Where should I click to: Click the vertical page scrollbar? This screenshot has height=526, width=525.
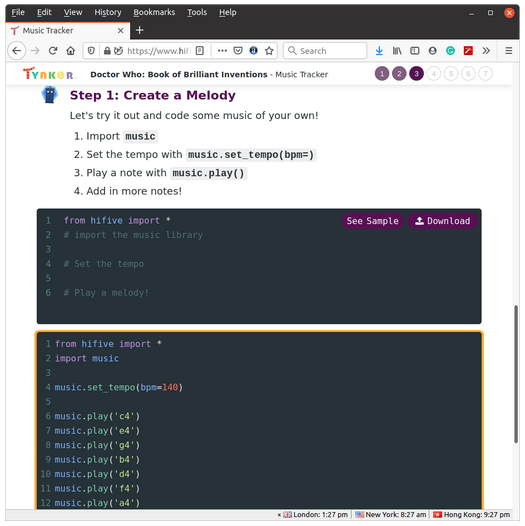pyautogui.click(x=516, y=374)
